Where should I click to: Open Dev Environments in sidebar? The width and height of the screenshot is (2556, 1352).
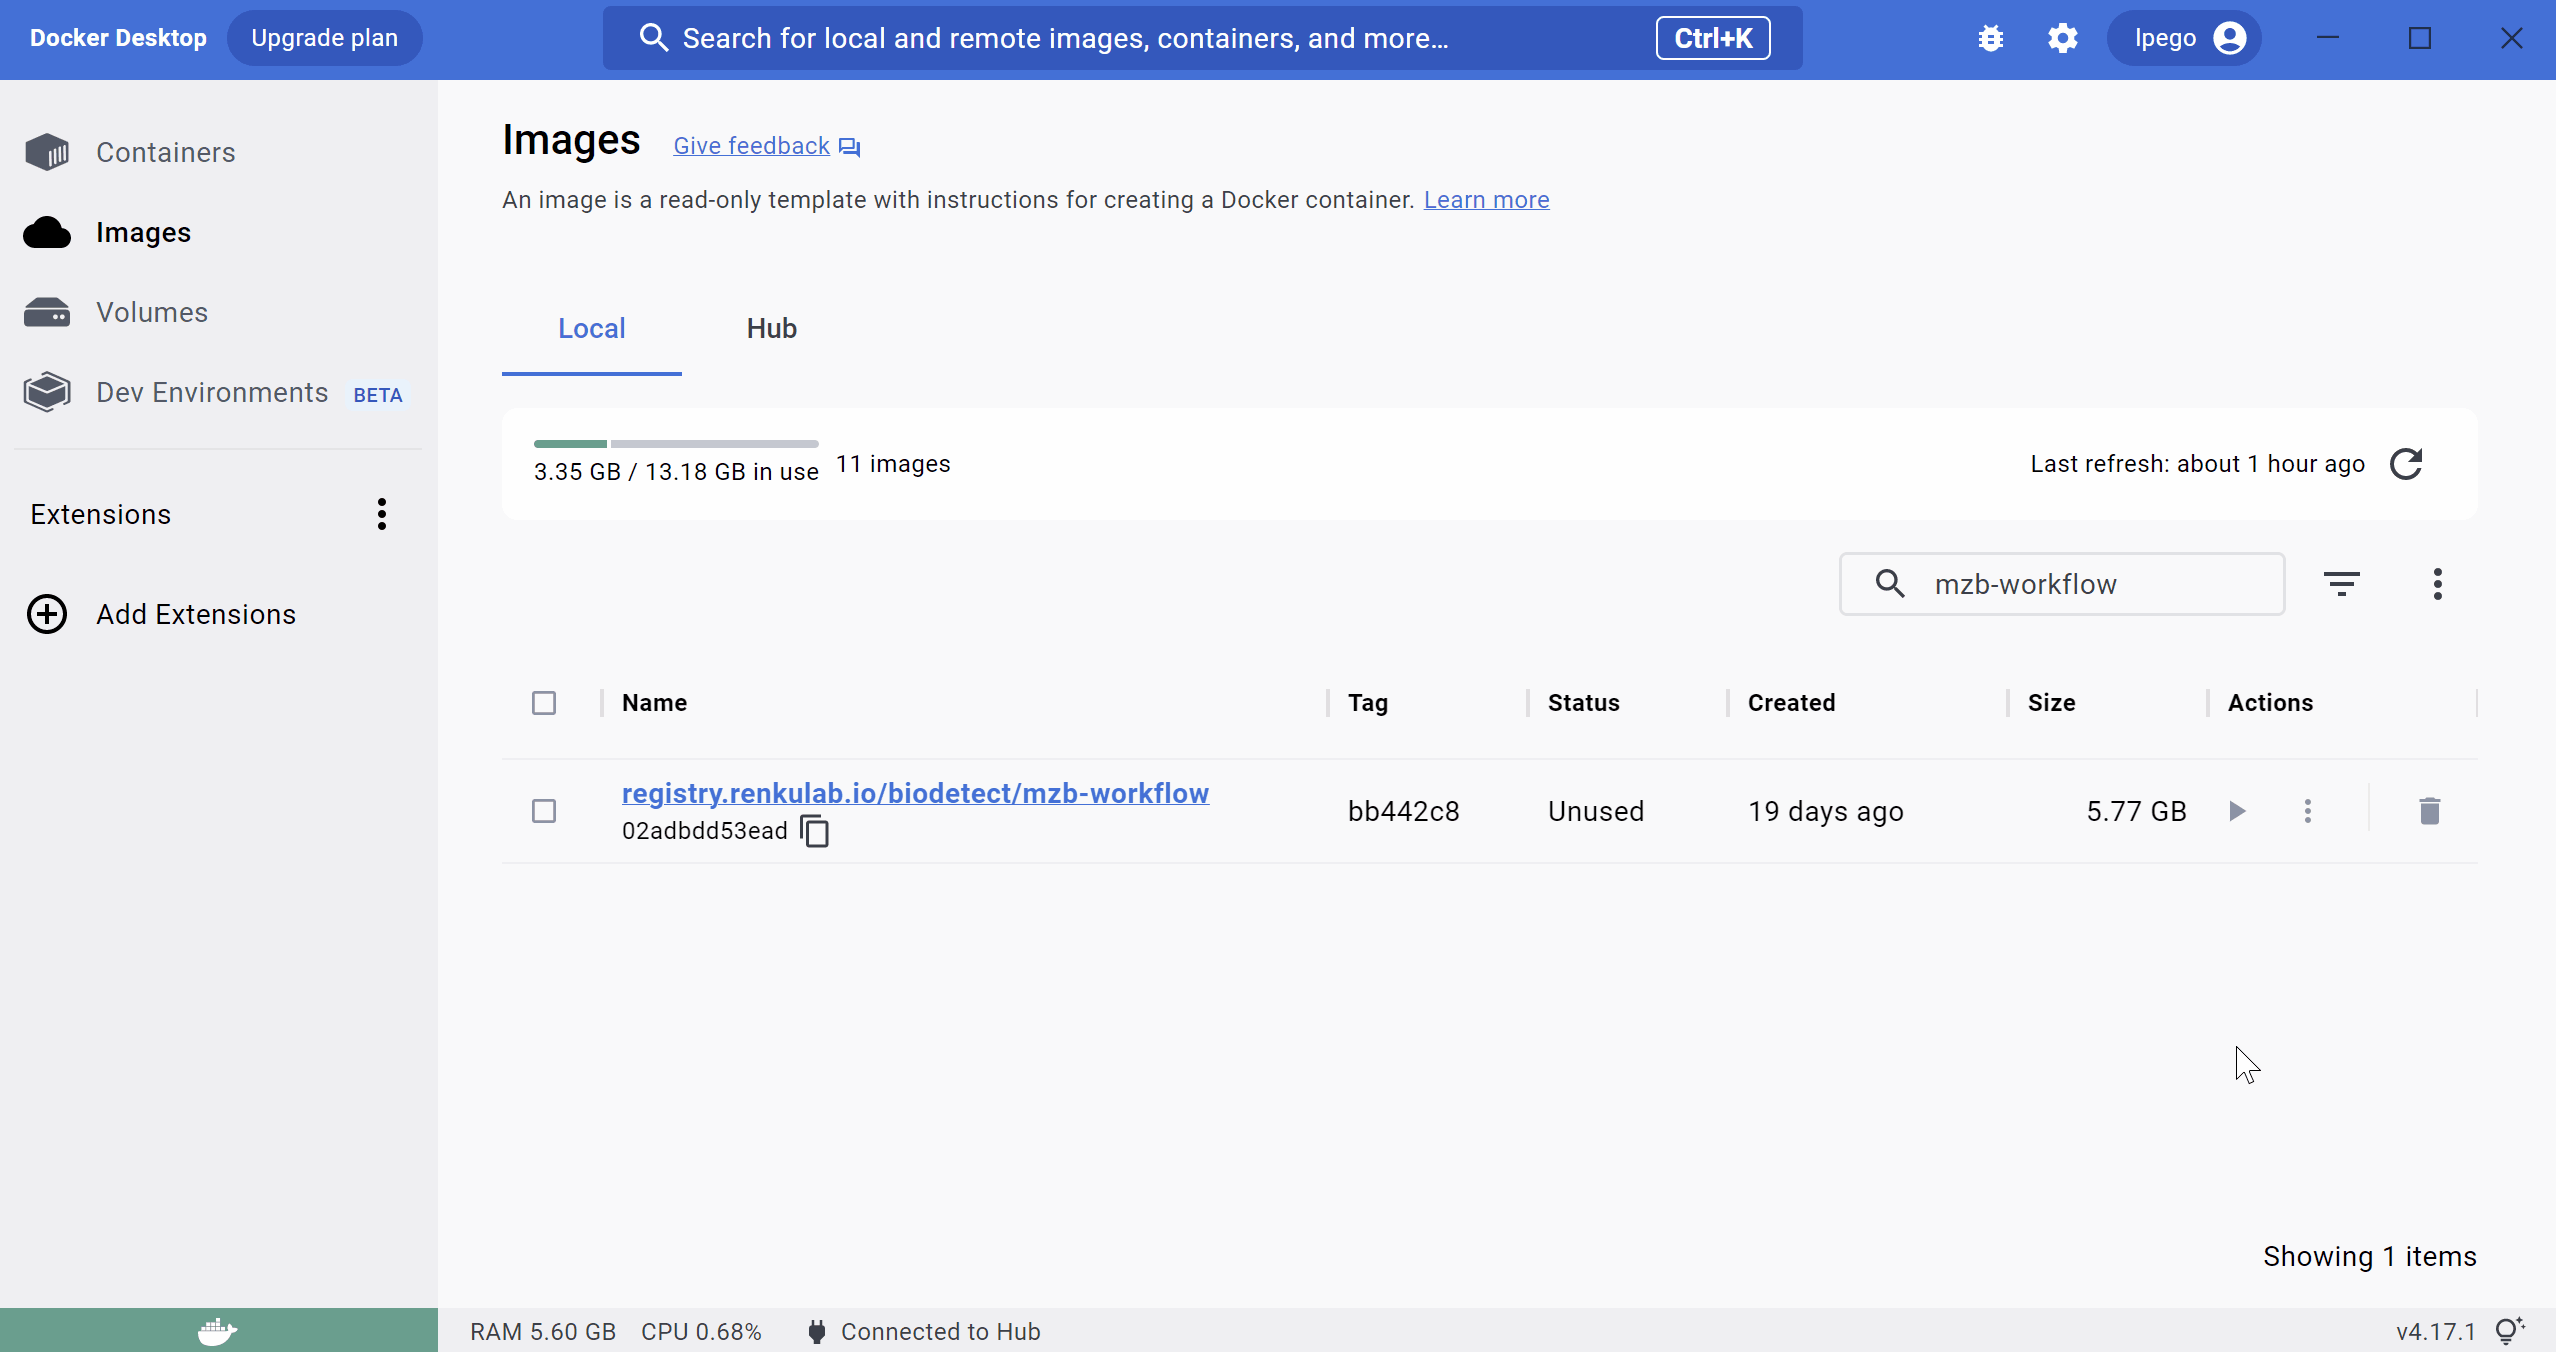[x=212, y=392]
